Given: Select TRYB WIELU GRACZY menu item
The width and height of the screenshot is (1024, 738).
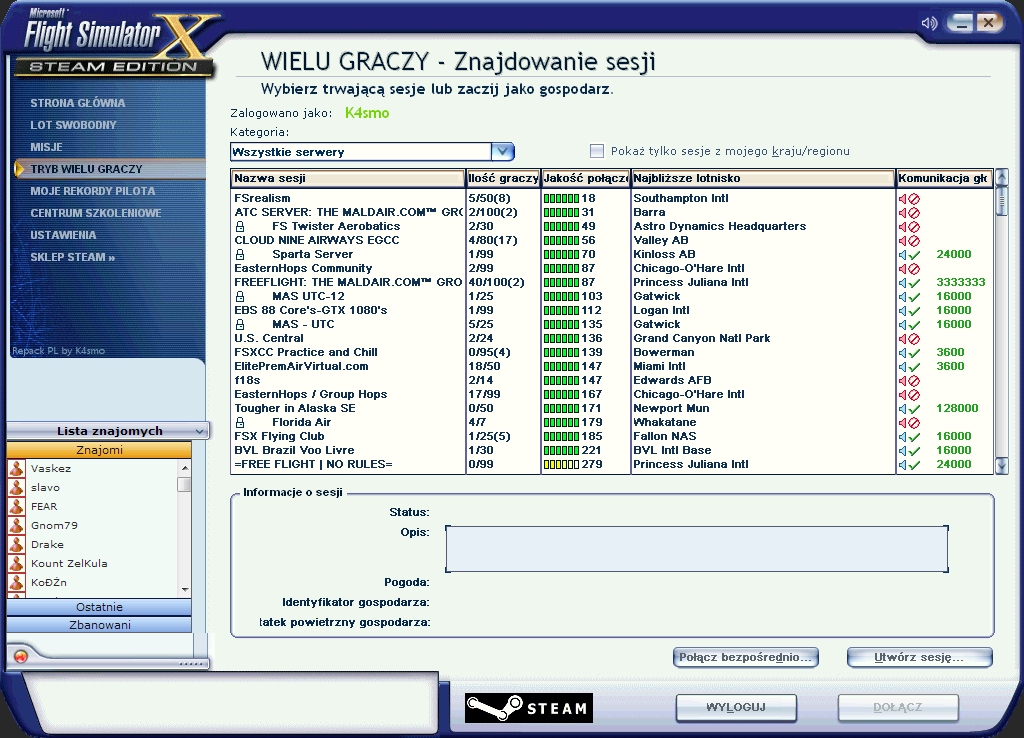Looking at the screenshot, I should coord(109,169).
